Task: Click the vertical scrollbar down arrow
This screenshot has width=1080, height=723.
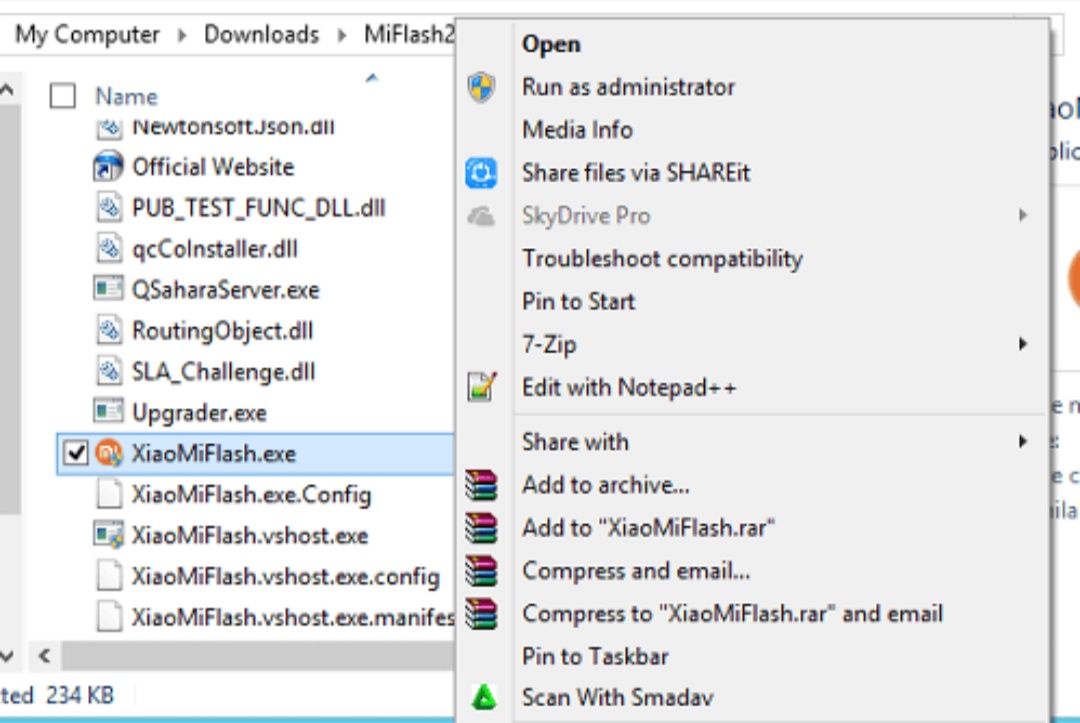Action: (7, 656)
